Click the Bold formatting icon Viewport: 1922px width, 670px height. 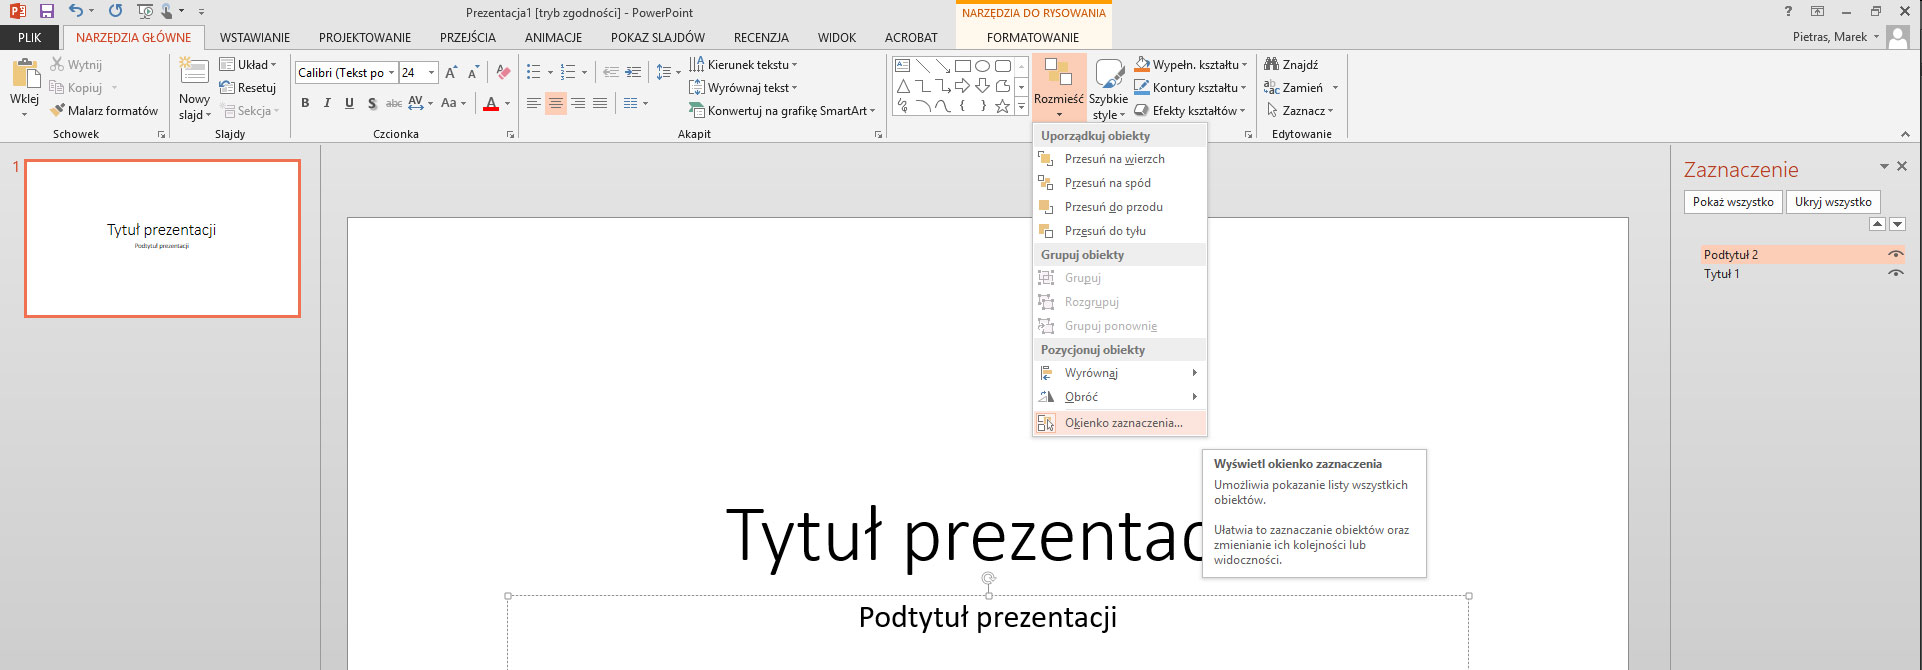click(x=305, y=103)
